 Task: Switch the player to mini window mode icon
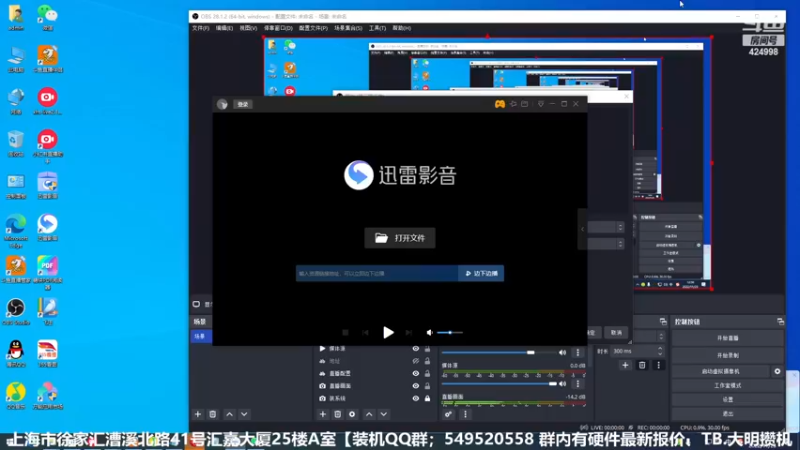[x=524, y=104]
